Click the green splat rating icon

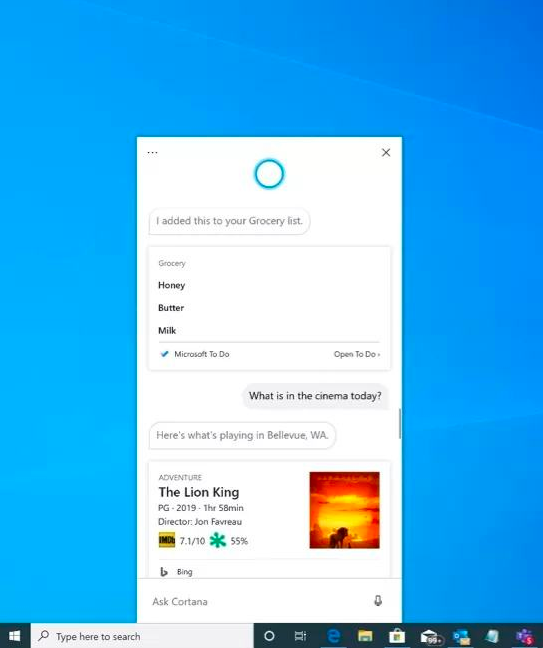218,540
